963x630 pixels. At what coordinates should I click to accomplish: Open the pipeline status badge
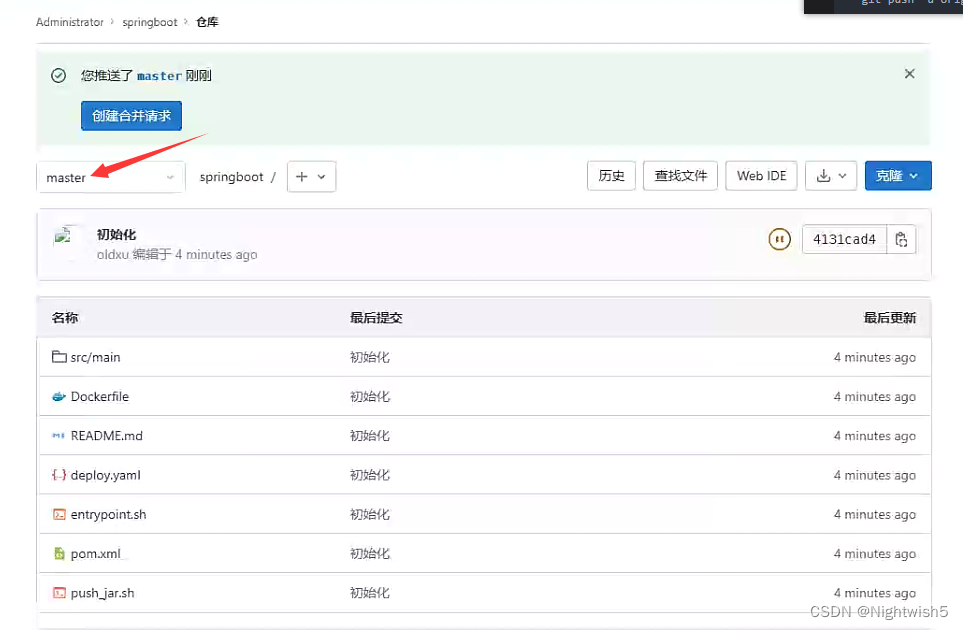click(x=779, y=239)
